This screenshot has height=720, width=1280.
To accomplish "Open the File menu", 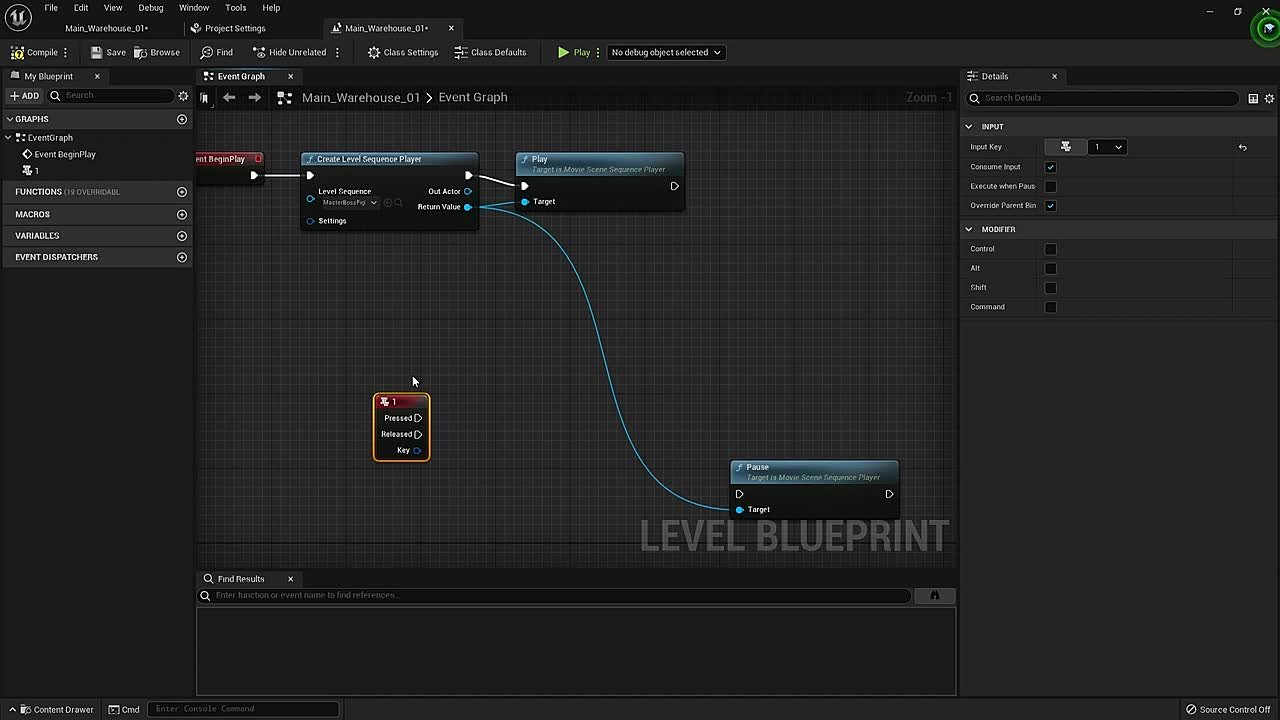I will pos(51,8).
